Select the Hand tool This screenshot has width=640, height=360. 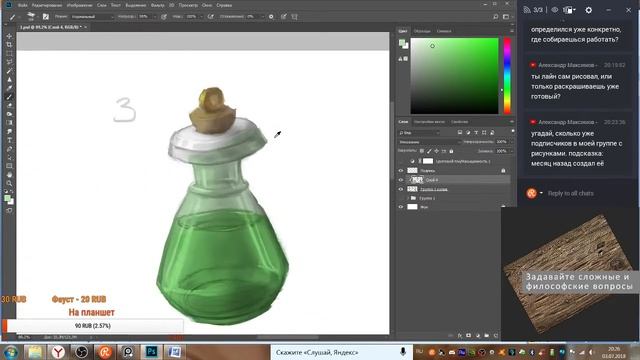pos(9,175)
